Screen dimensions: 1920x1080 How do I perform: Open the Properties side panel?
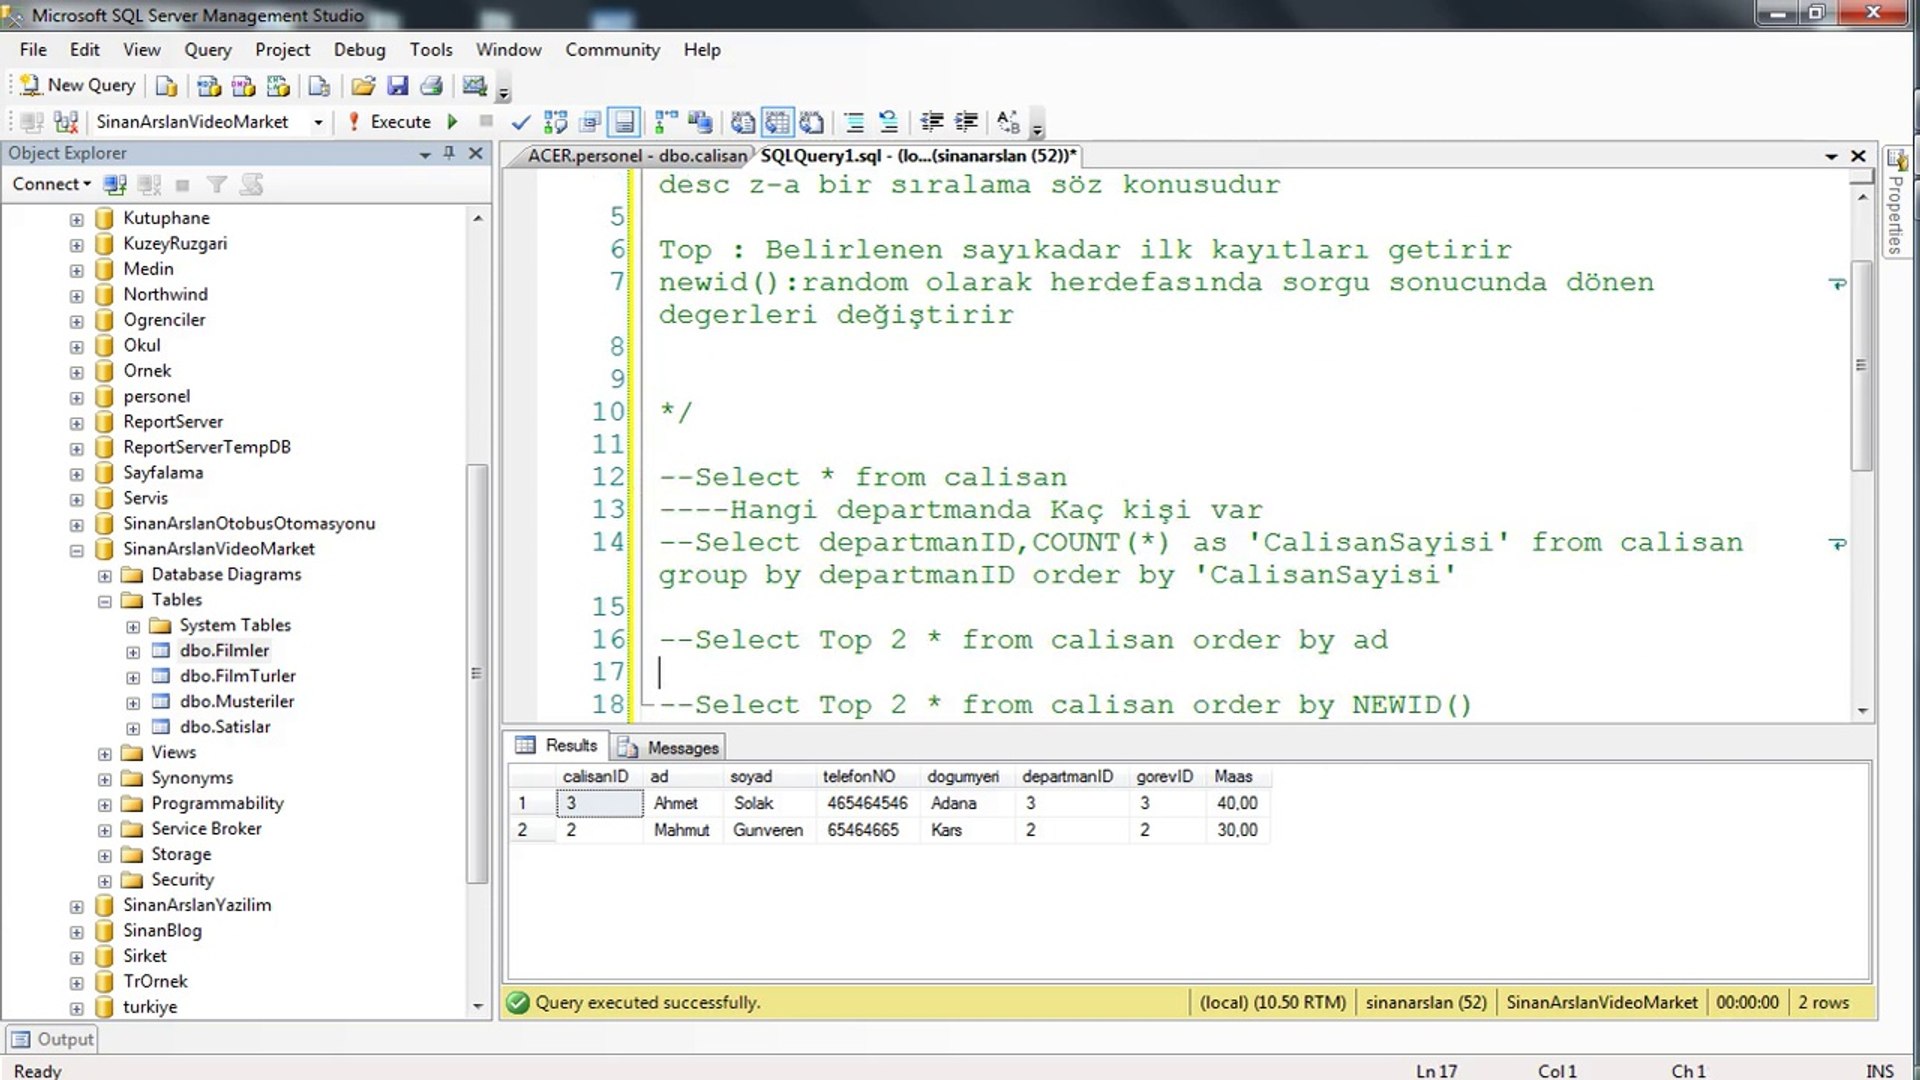coord(1896,202)
